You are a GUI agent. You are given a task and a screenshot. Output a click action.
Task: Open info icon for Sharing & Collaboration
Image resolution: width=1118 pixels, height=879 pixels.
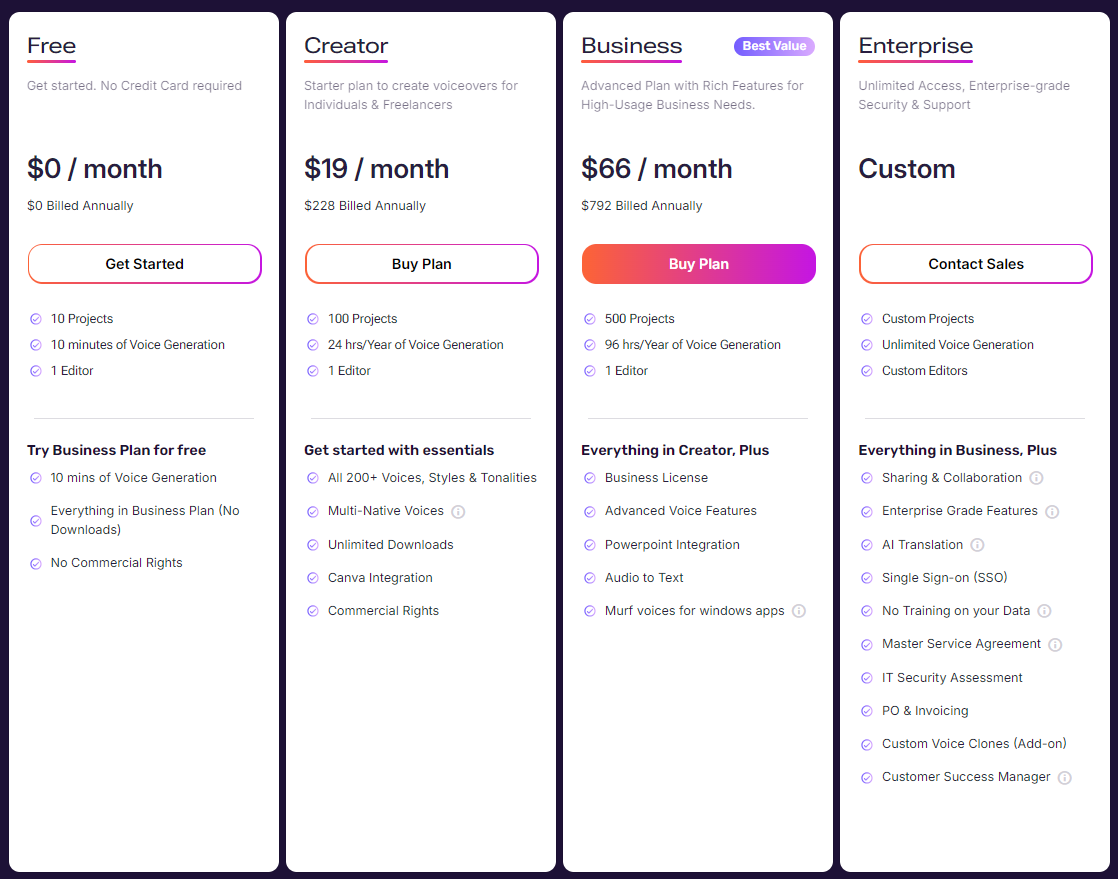tap(1037, 478)
